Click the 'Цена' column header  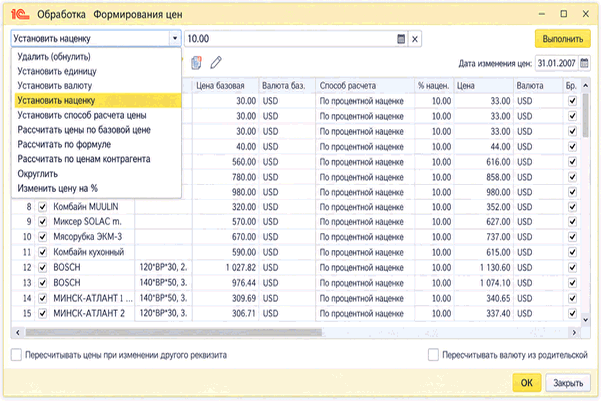click(x=484, y=86)
